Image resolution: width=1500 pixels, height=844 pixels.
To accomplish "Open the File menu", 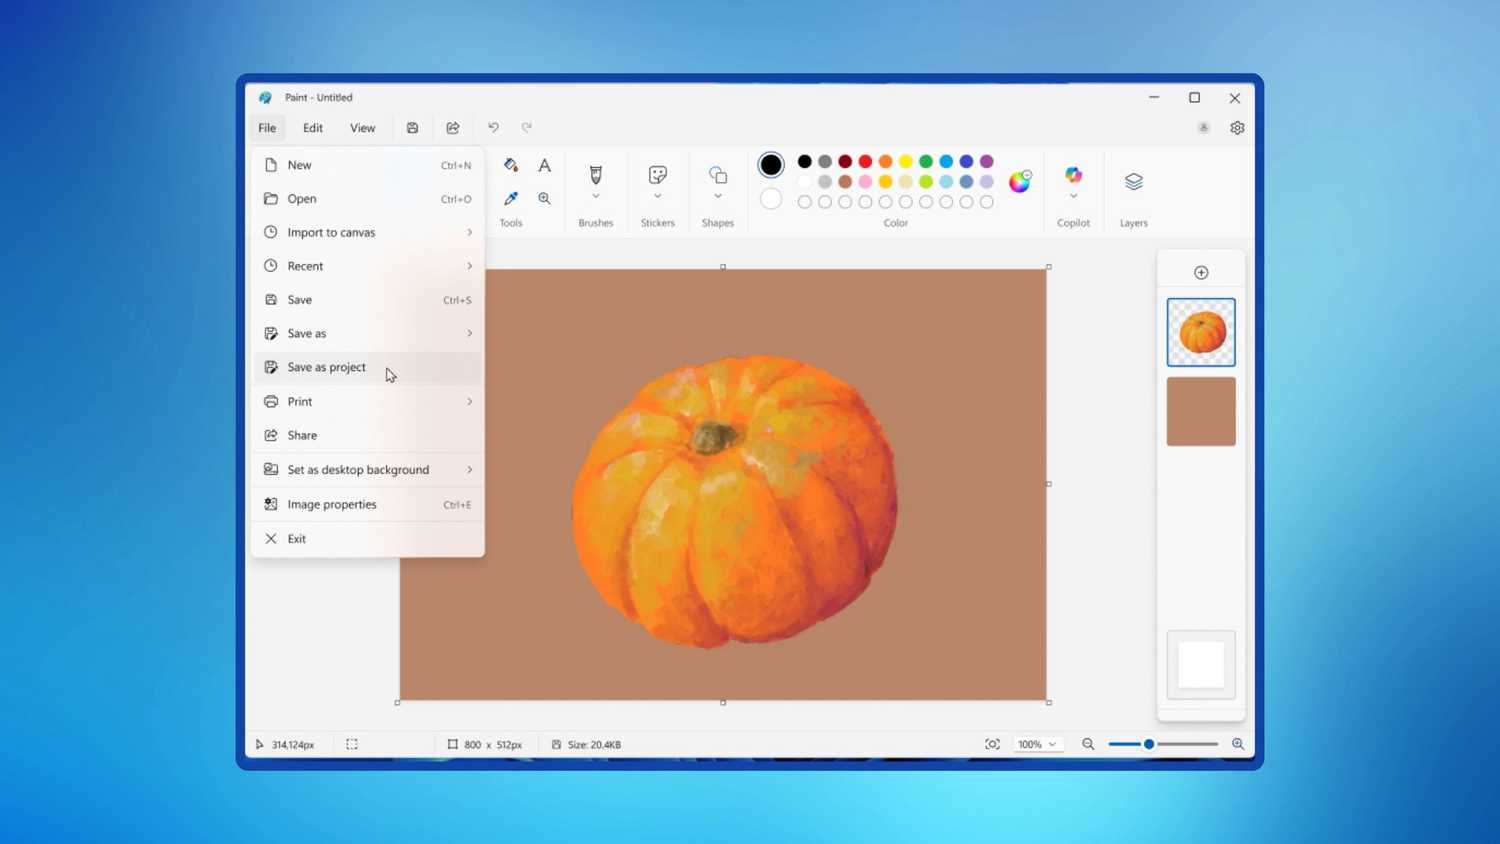I will click(267, 128).
